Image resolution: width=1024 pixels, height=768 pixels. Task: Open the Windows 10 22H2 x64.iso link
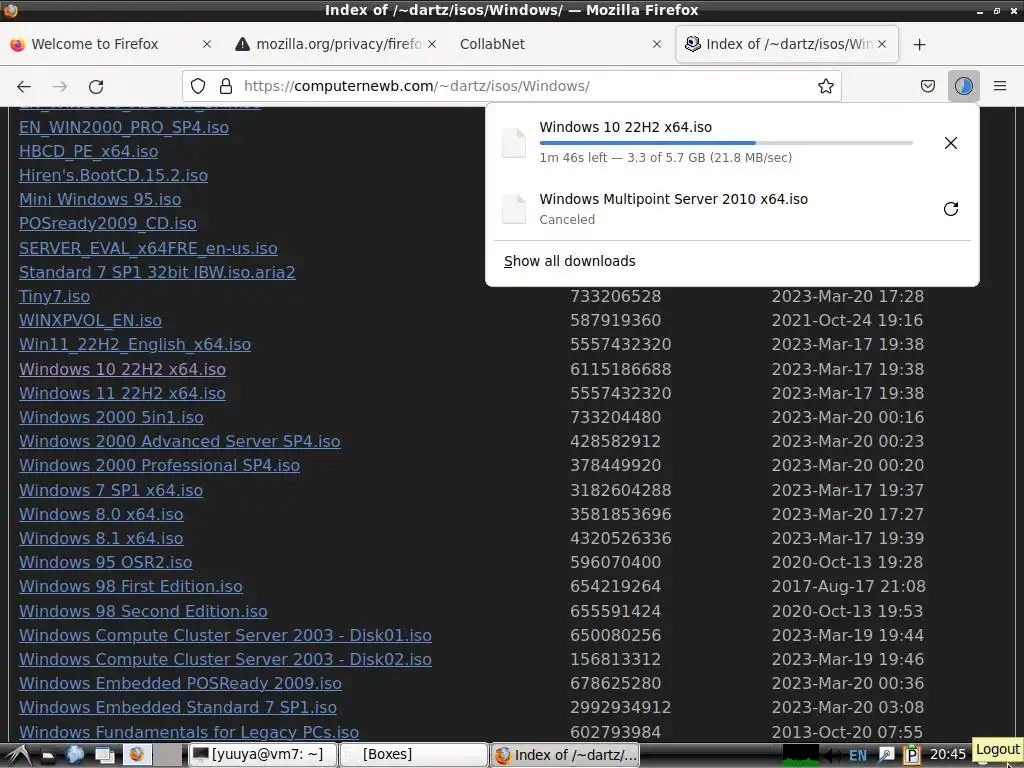coord(122,370)
